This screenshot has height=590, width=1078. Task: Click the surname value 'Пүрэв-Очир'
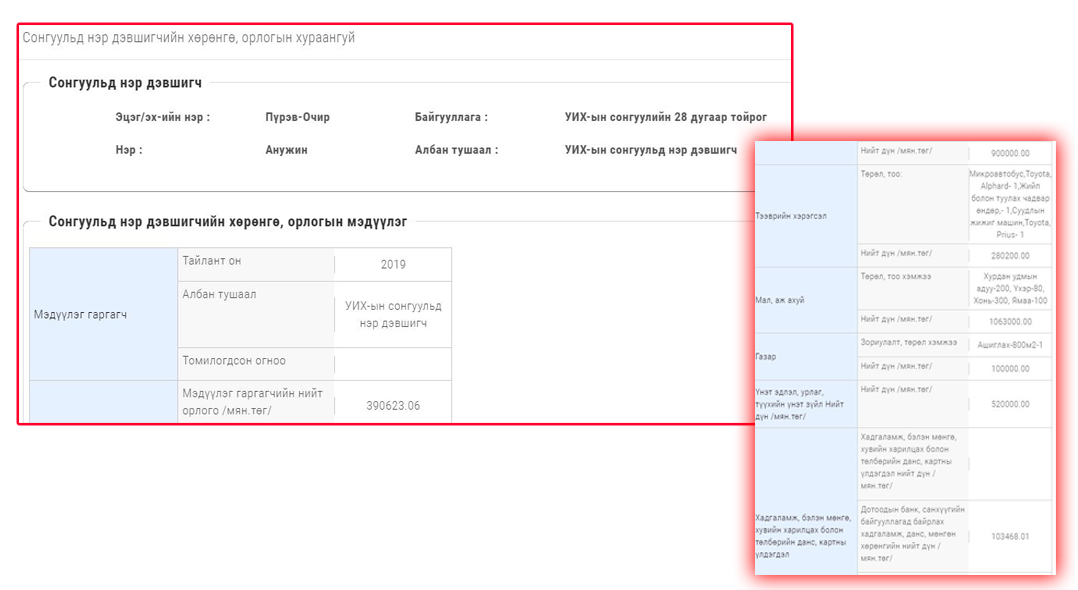297,117
